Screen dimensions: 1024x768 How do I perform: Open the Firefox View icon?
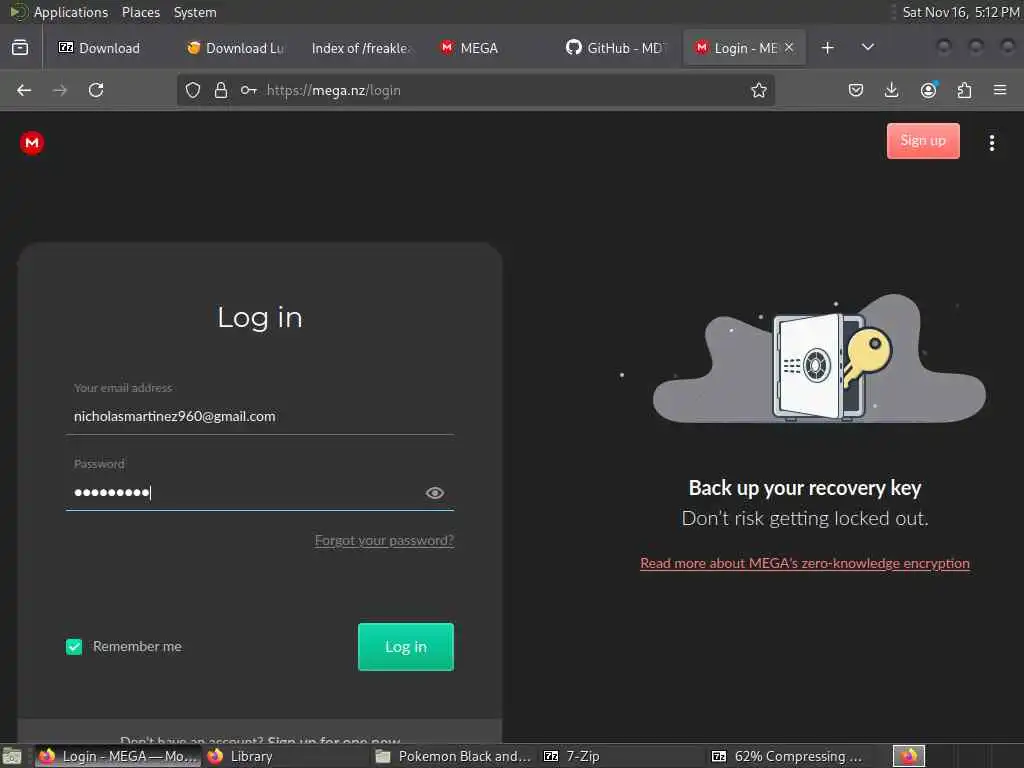[x=20, y=48]
